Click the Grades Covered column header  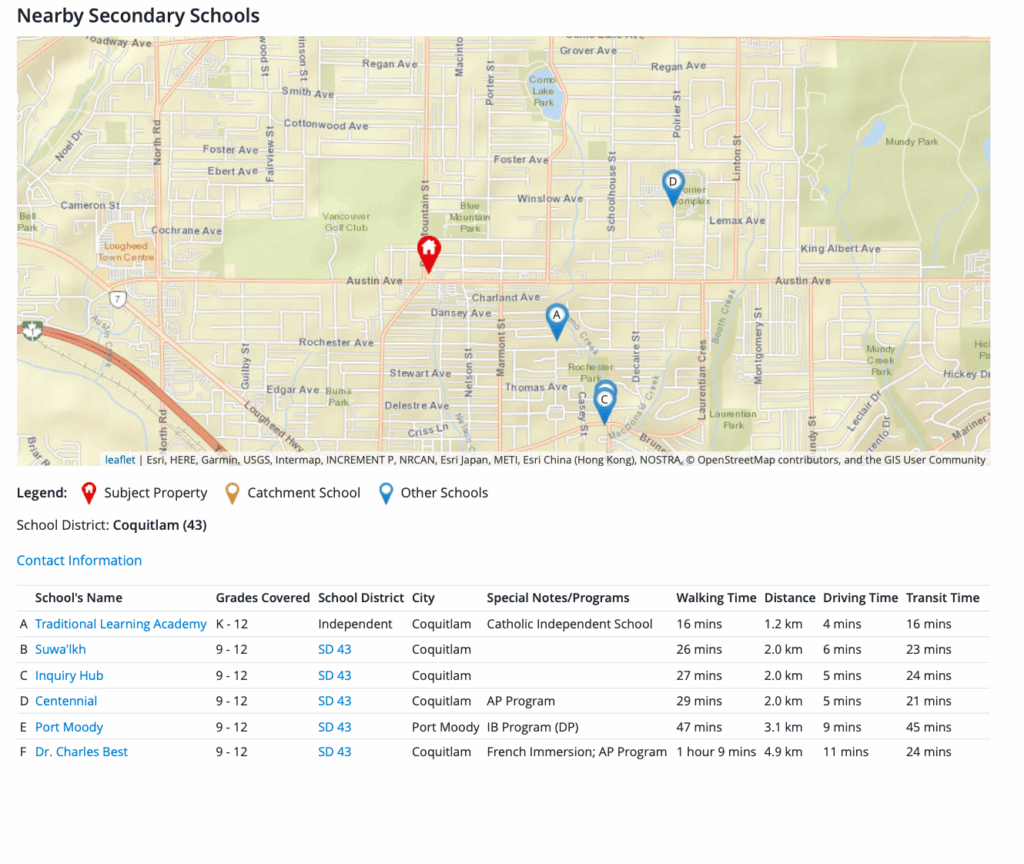pyautogui.click(x=263, y=598)
